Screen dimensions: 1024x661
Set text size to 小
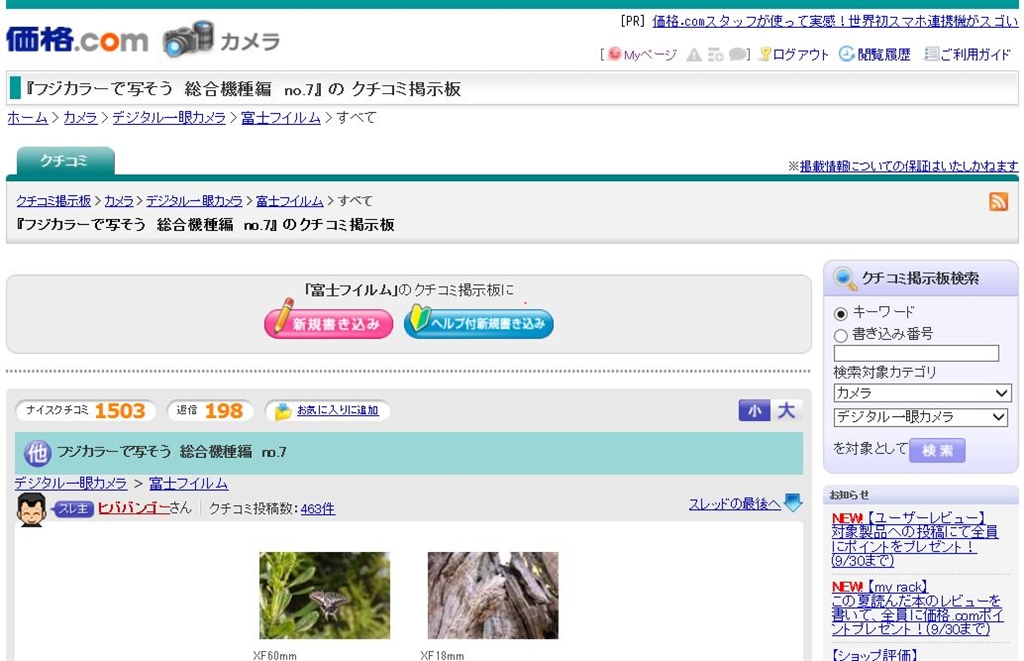754,411
